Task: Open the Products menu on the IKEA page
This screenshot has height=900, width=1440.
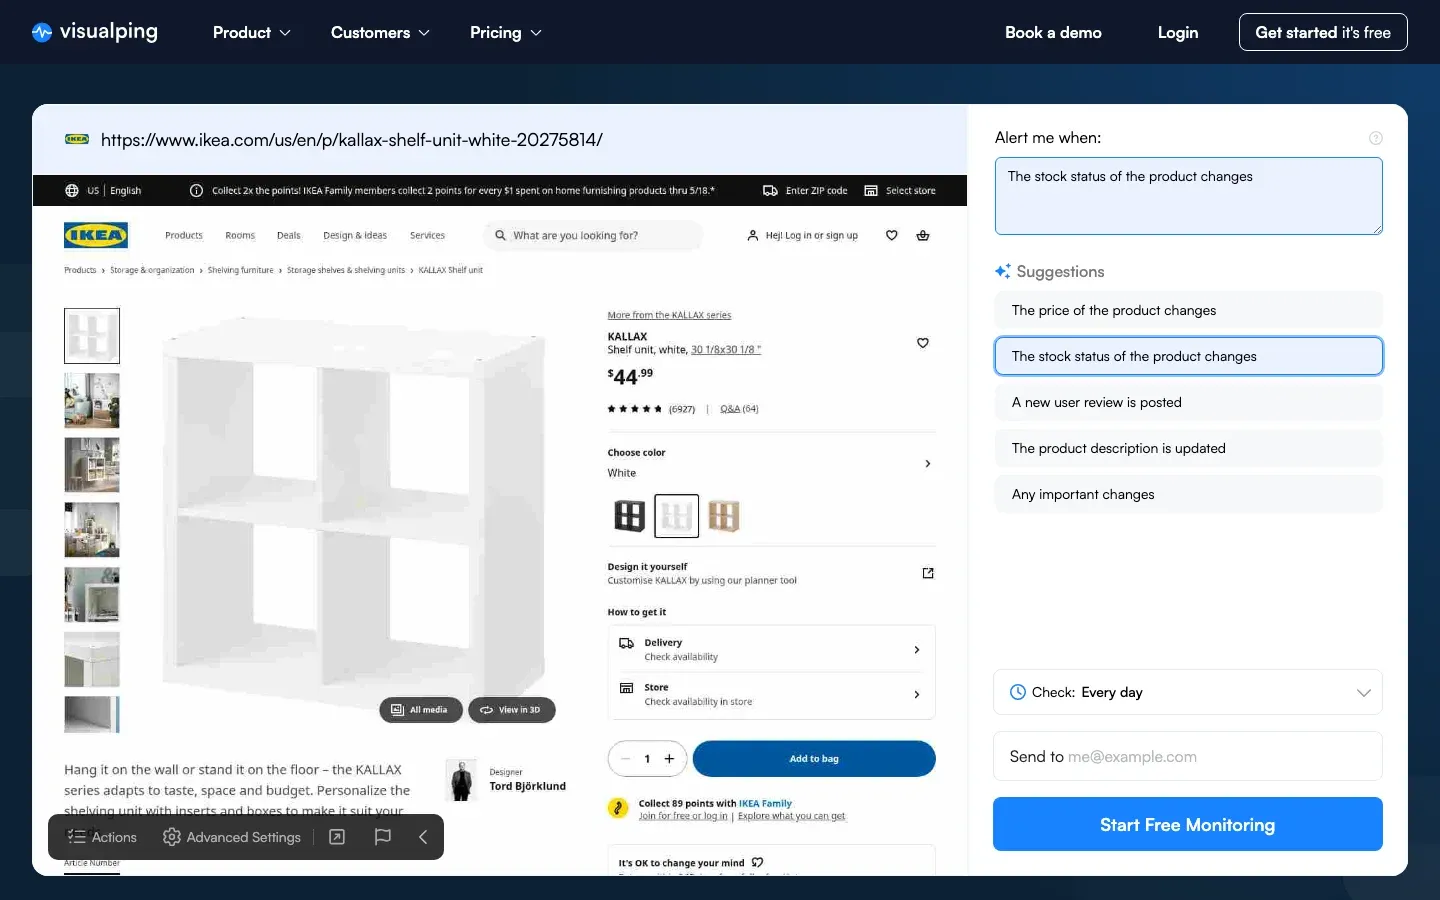Action: point(184,236)
